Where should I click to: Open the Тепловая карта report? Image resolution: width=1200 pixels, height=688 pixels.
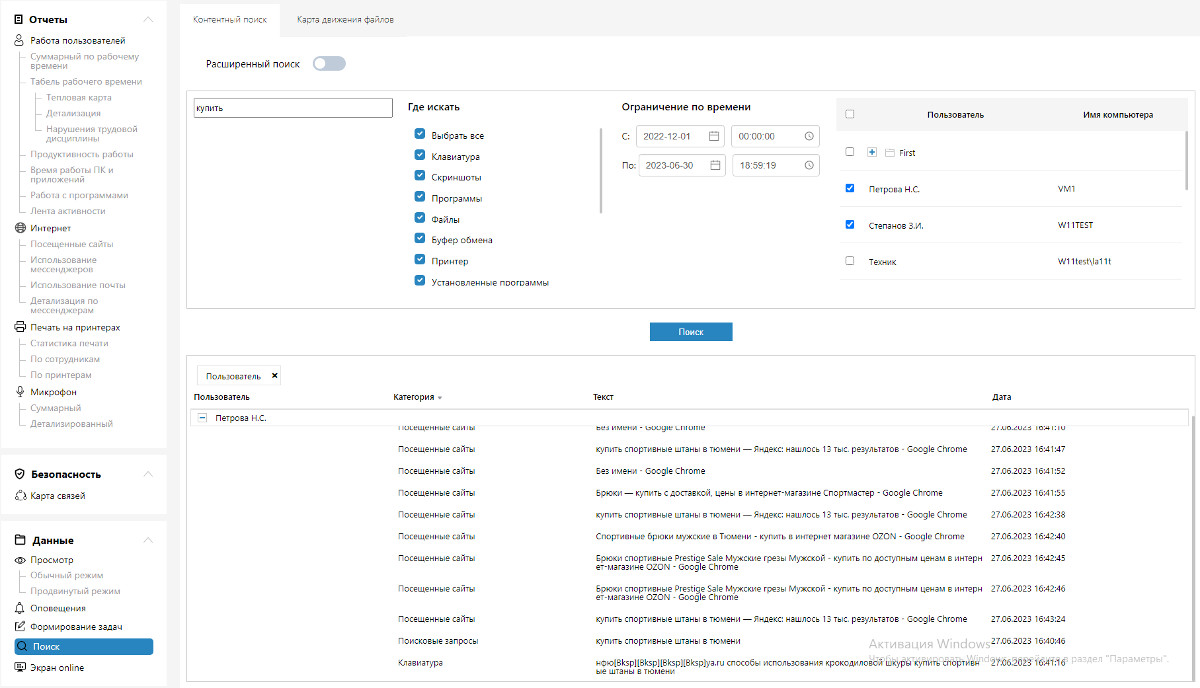(79, 98)
